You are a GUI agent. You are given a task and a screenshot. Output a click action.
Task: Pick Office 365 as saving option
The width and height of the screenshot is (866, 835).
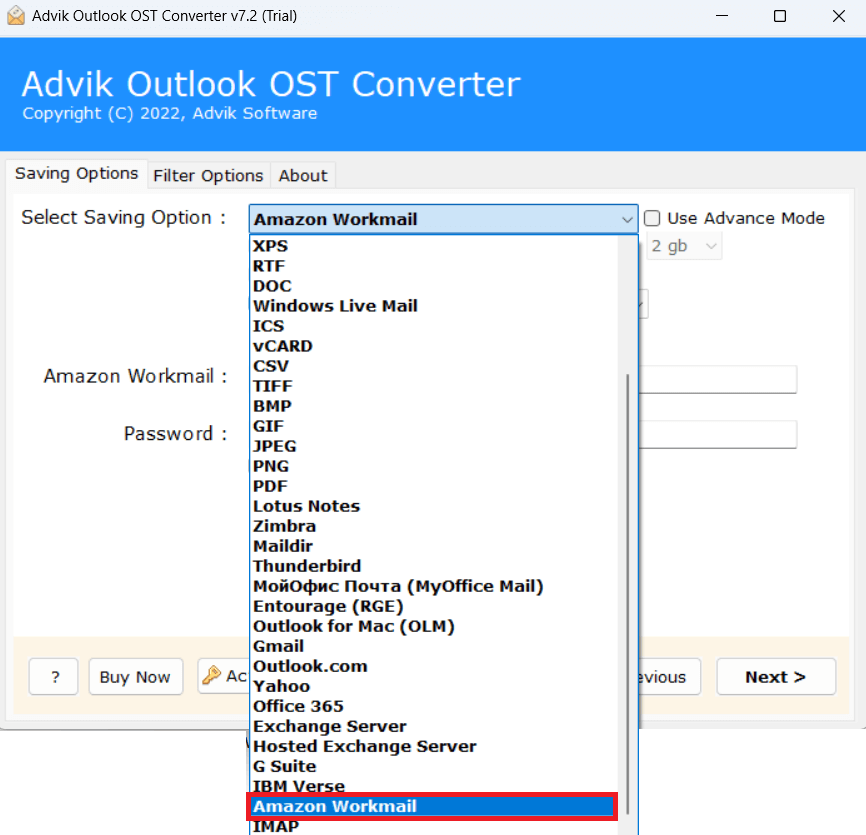[x=434, y=706]
